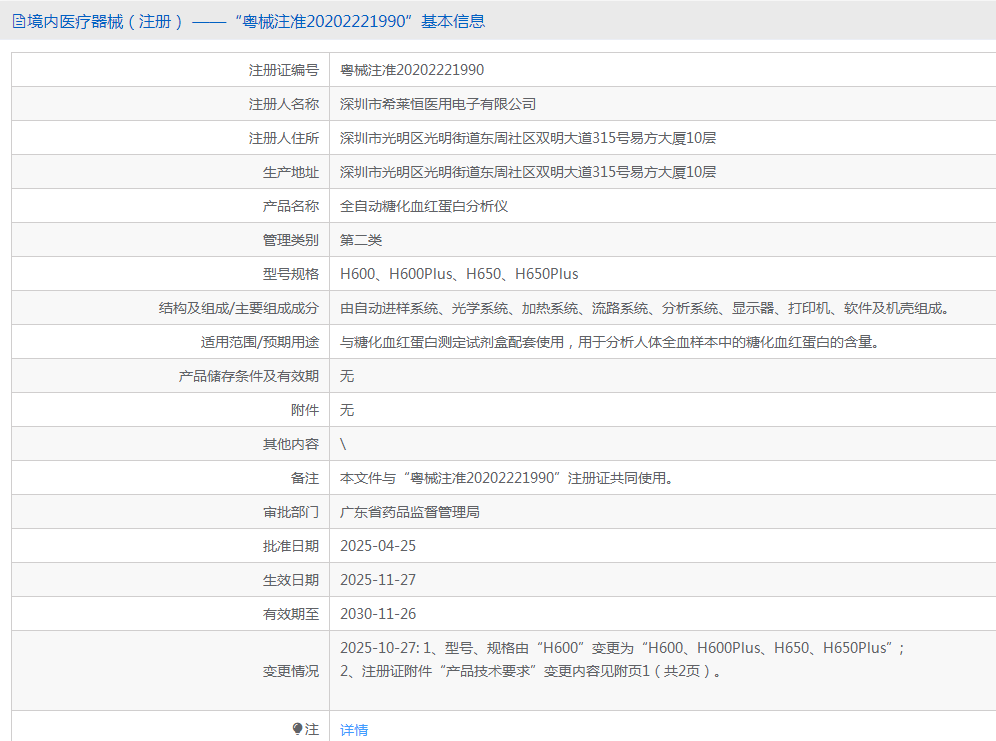Click the 注册人住所 label
The width and height of the screenshot is (996, 741).
coord(283,138)
